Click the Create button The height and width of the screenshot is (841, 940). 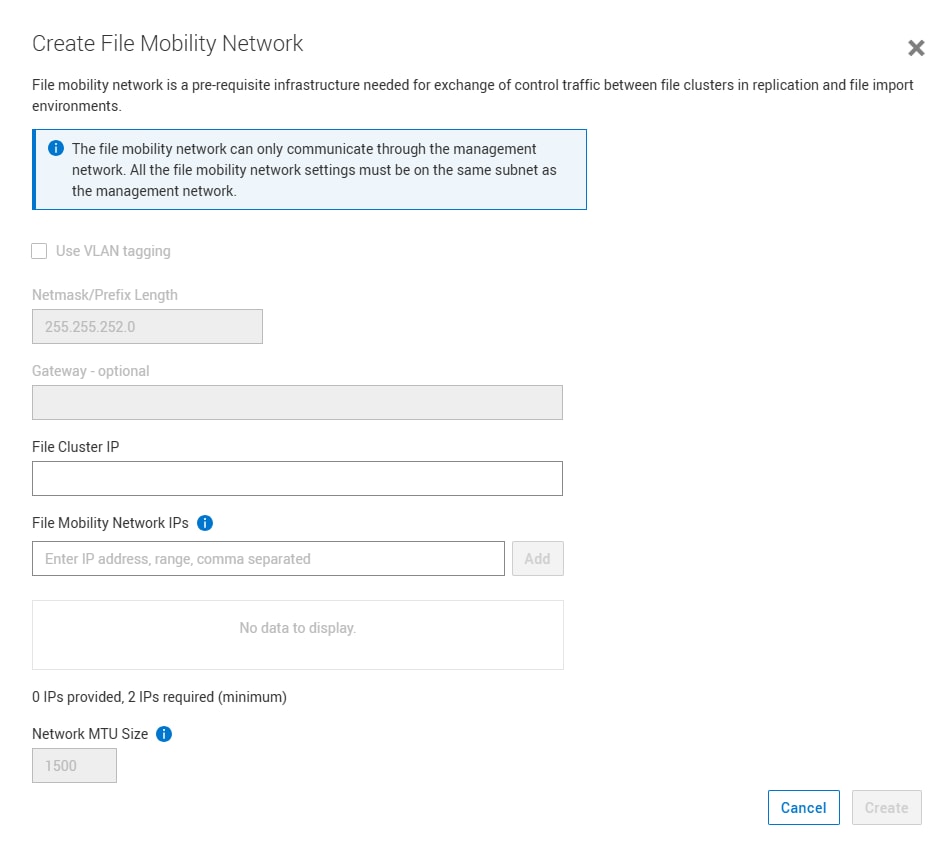point(887,807)
